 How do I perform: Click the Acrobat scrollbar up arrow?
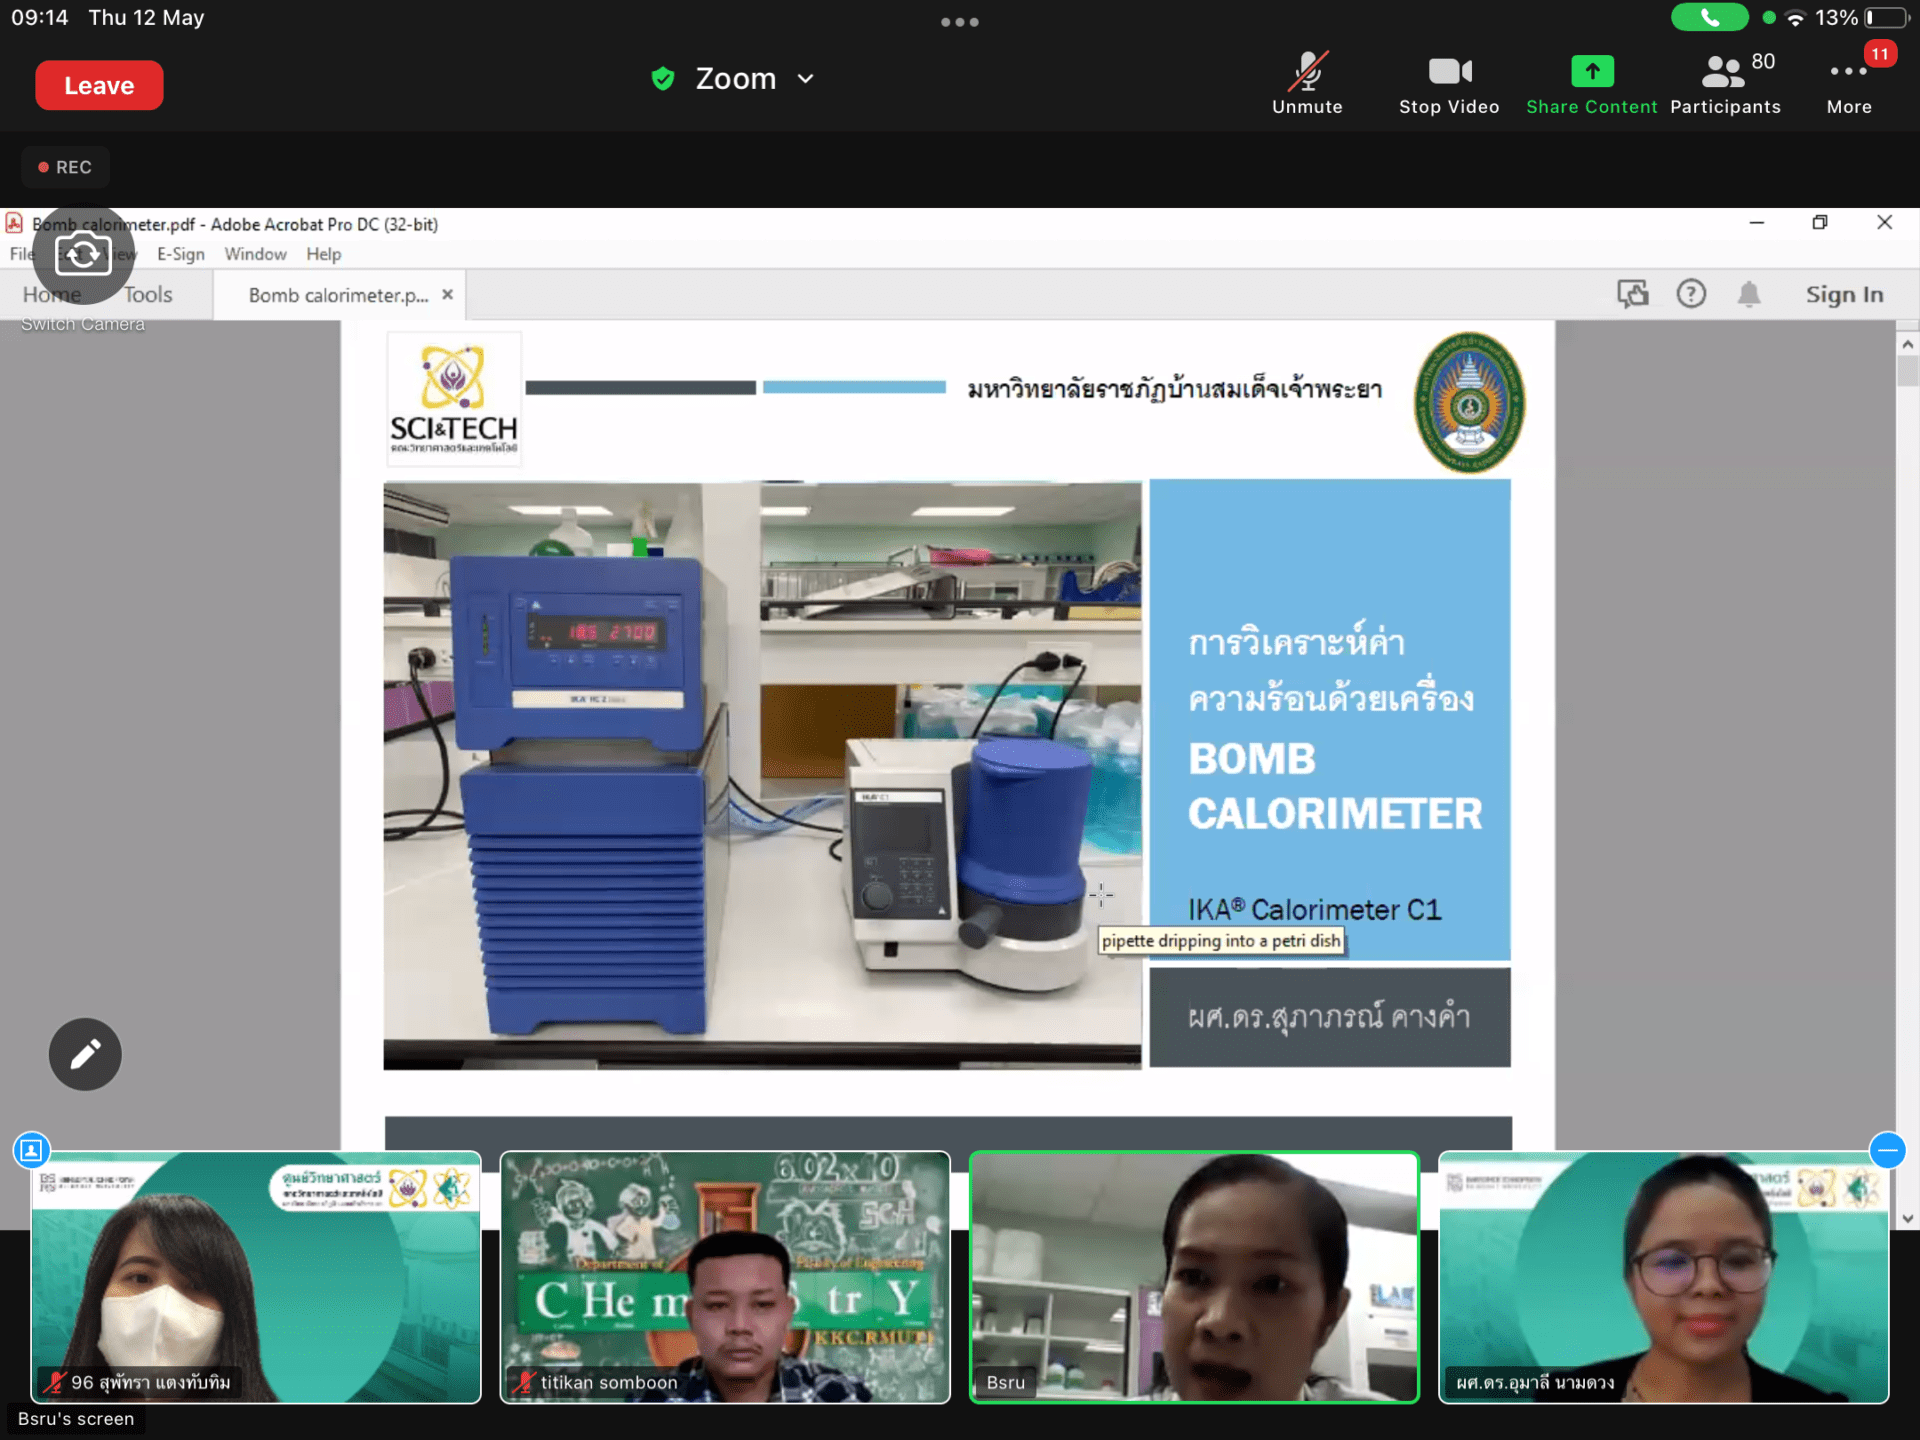coord(1908,344)
